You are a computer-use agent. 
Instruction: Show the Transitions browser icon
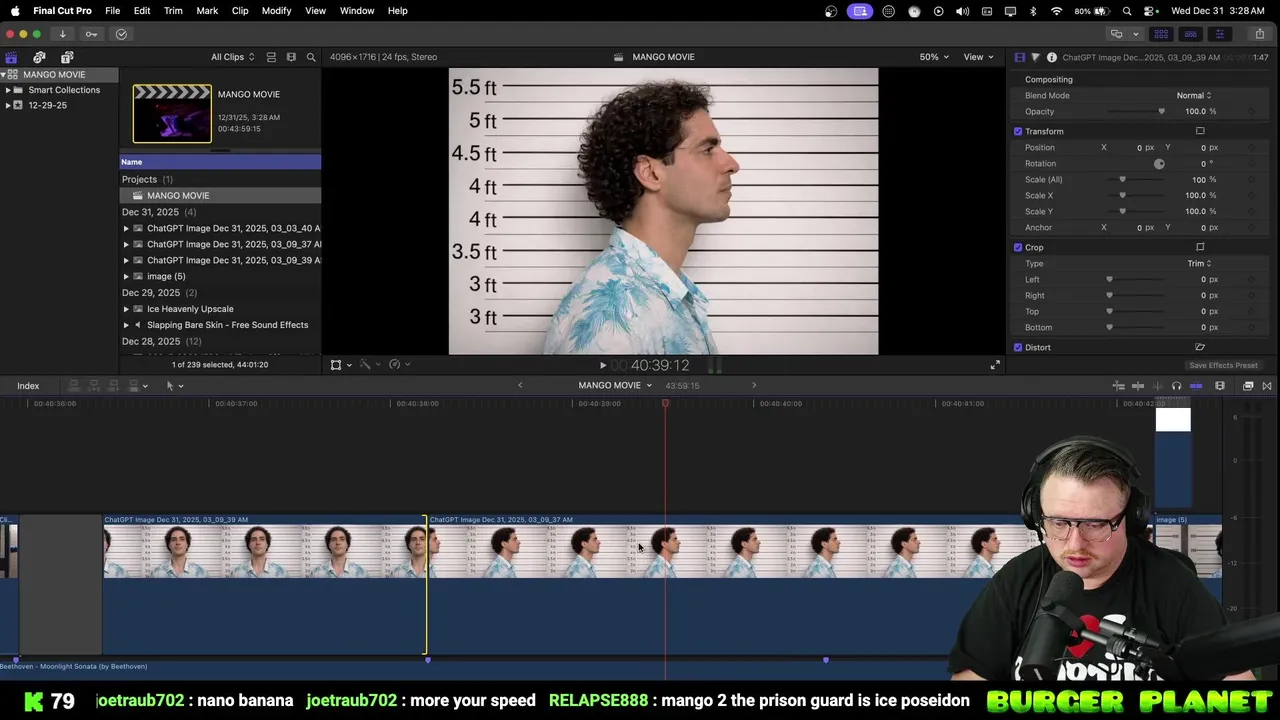pos(1267,386)
